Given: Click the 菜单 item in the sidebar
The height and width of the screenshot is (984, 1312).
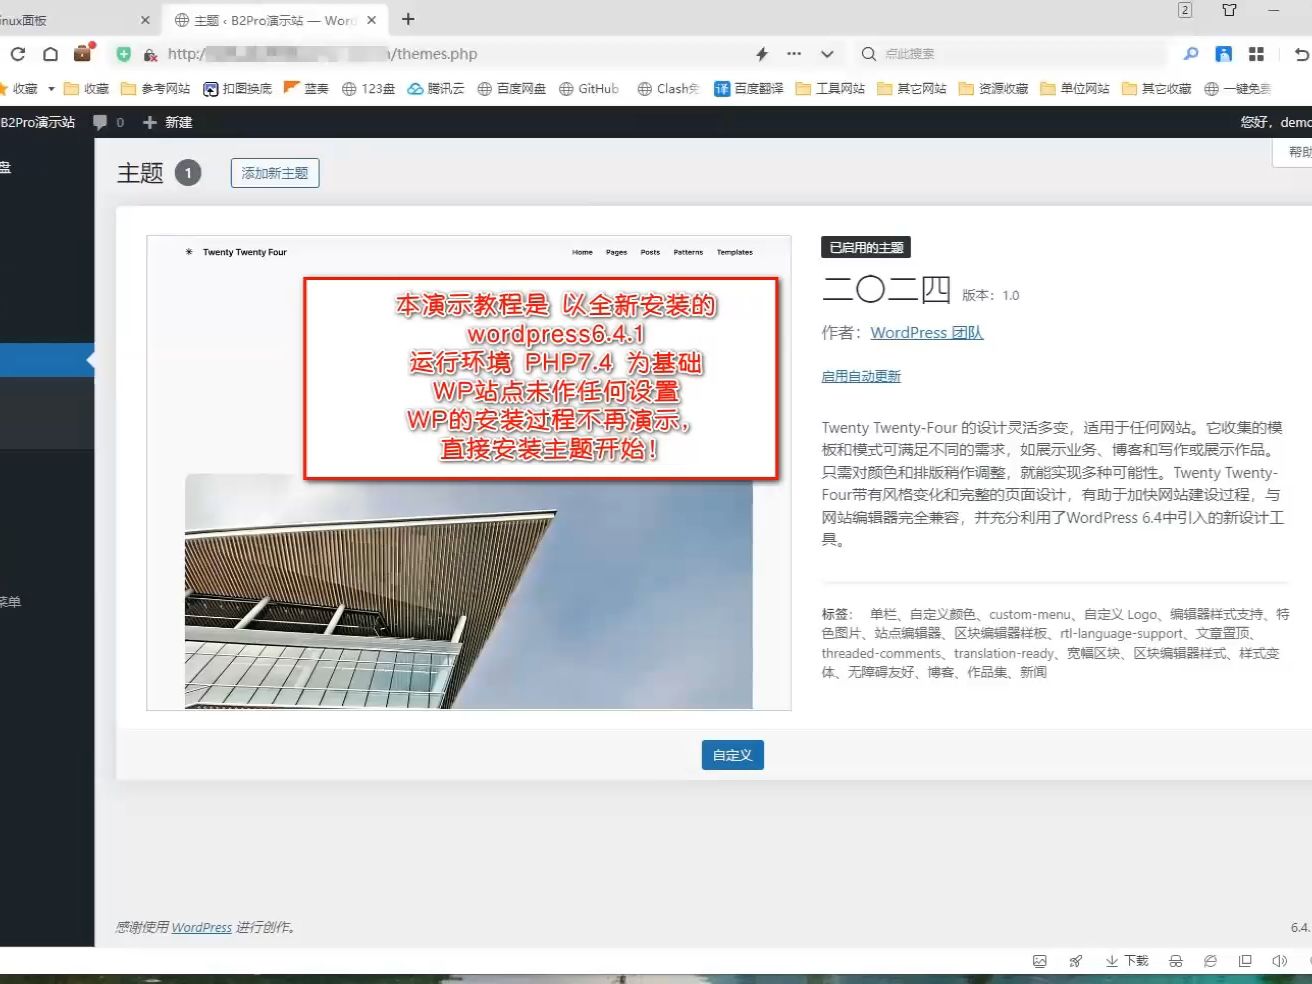Looking at the screenshot, I should point(10,602).
